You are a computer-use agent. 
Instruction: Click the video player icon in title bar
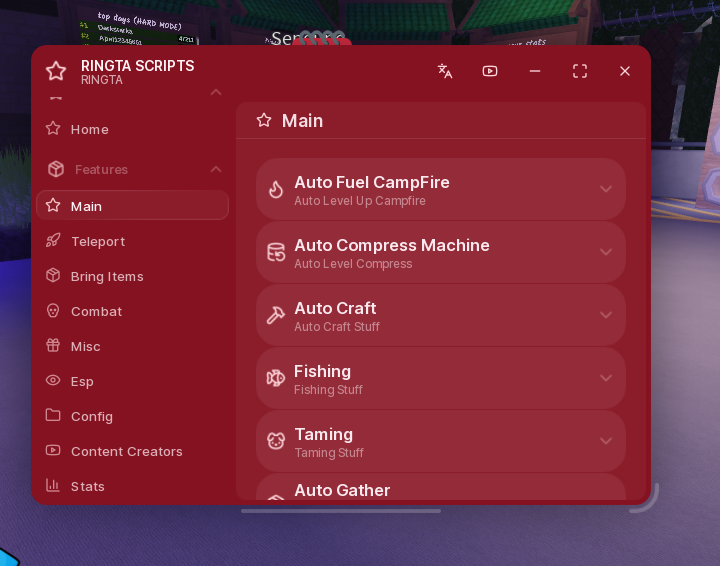click(x=490, y=71)
